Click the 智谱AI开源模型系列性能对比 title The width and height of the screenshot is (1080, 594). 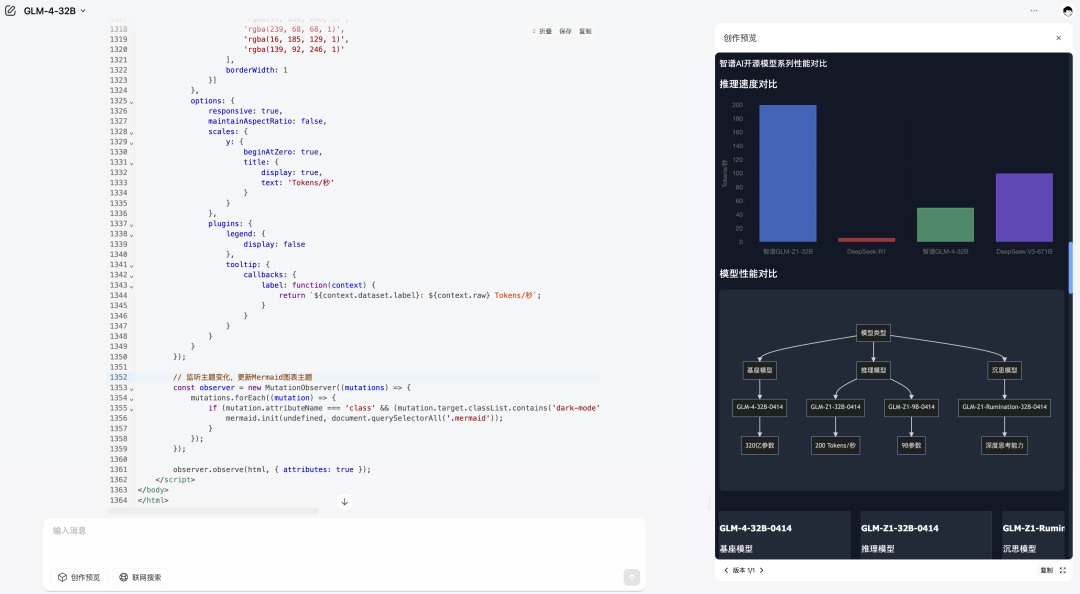pyautogui.click(x=773, y=63)
